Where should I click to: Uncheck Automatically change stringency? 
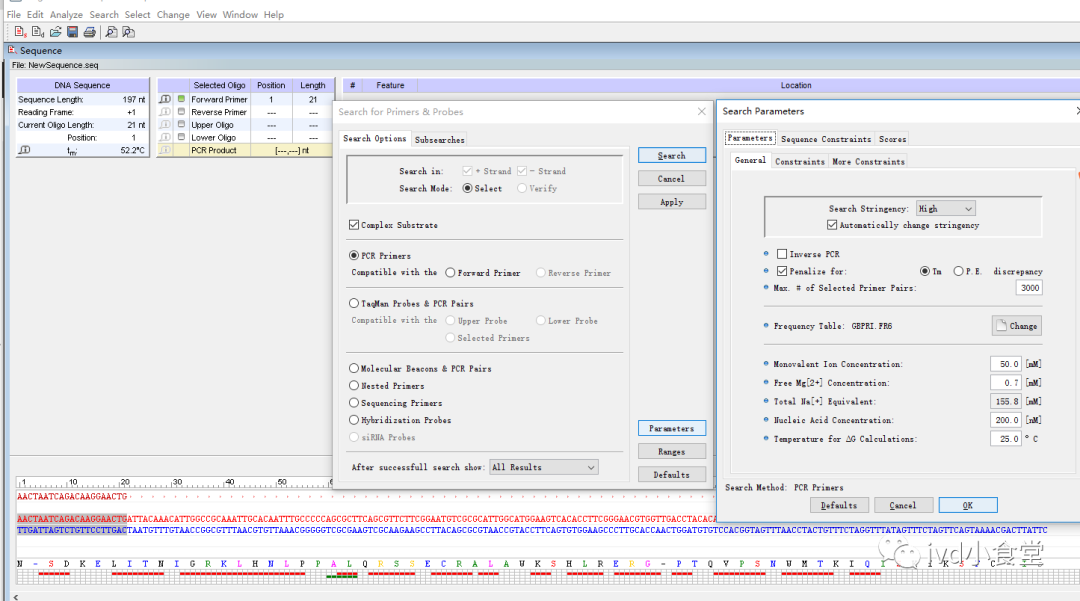tap(832, 225)
